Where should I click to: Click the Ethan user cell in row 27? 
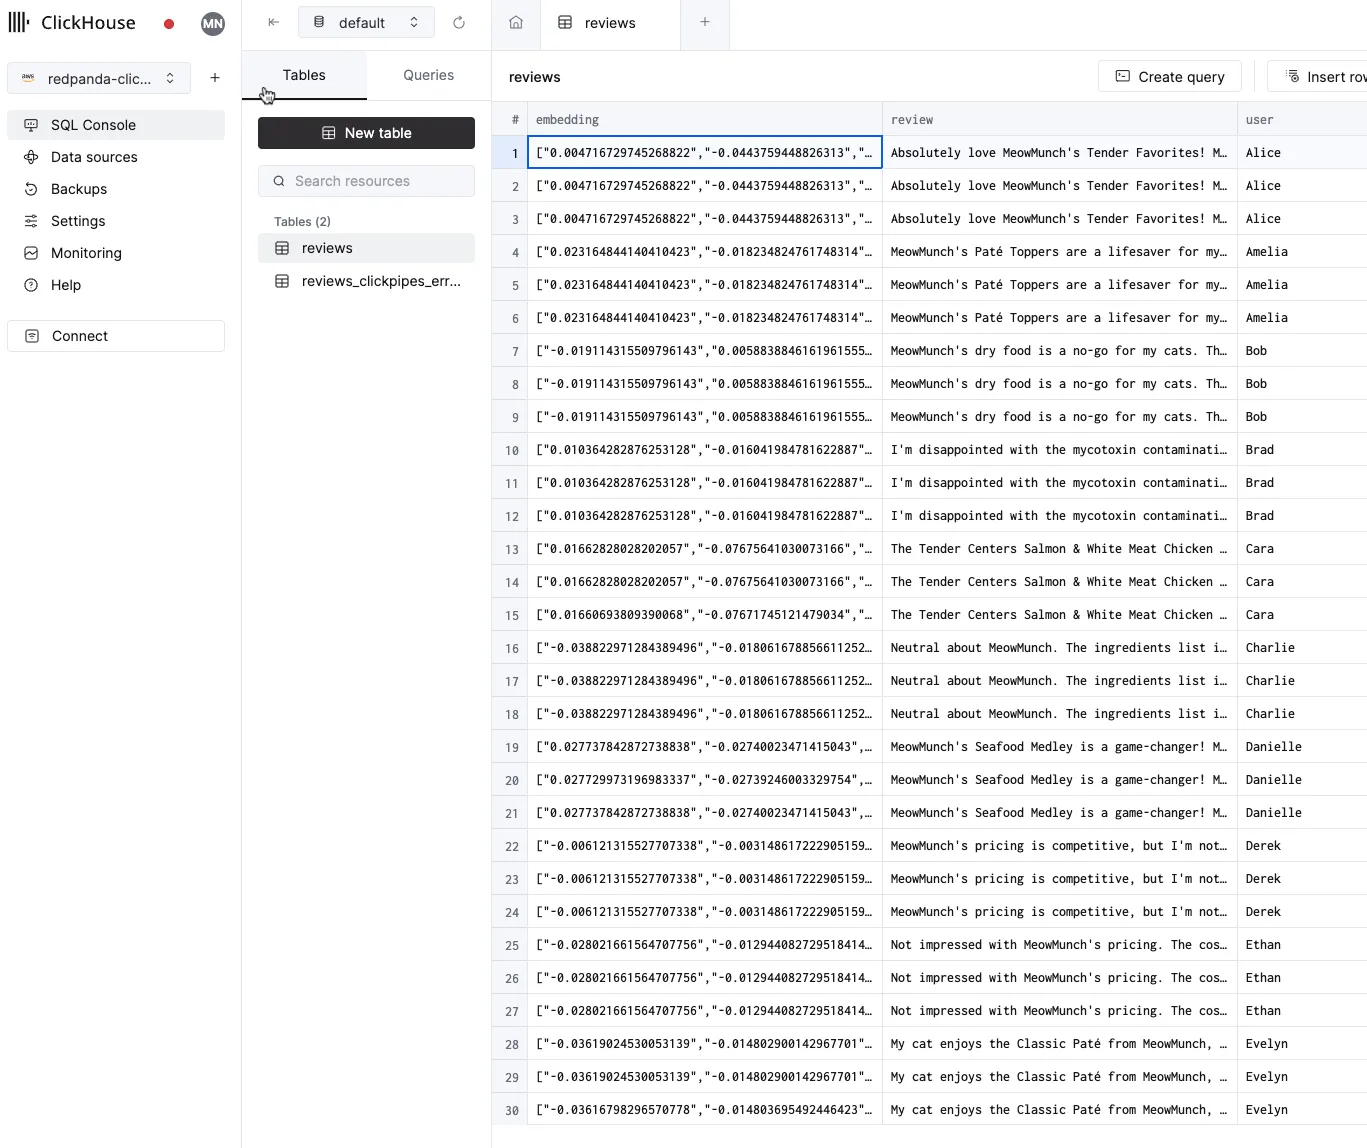point(1302,1011)
